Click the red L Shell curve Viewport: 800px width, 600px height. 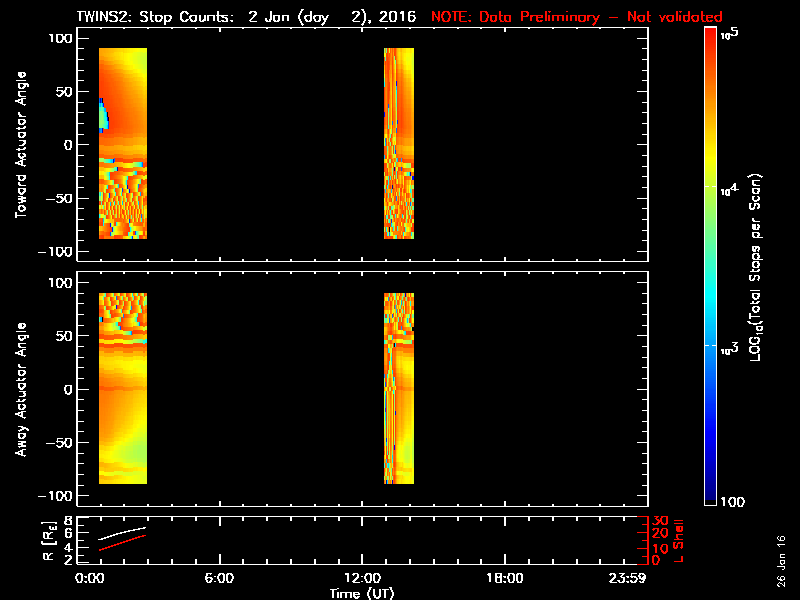[x=122, y=542]
